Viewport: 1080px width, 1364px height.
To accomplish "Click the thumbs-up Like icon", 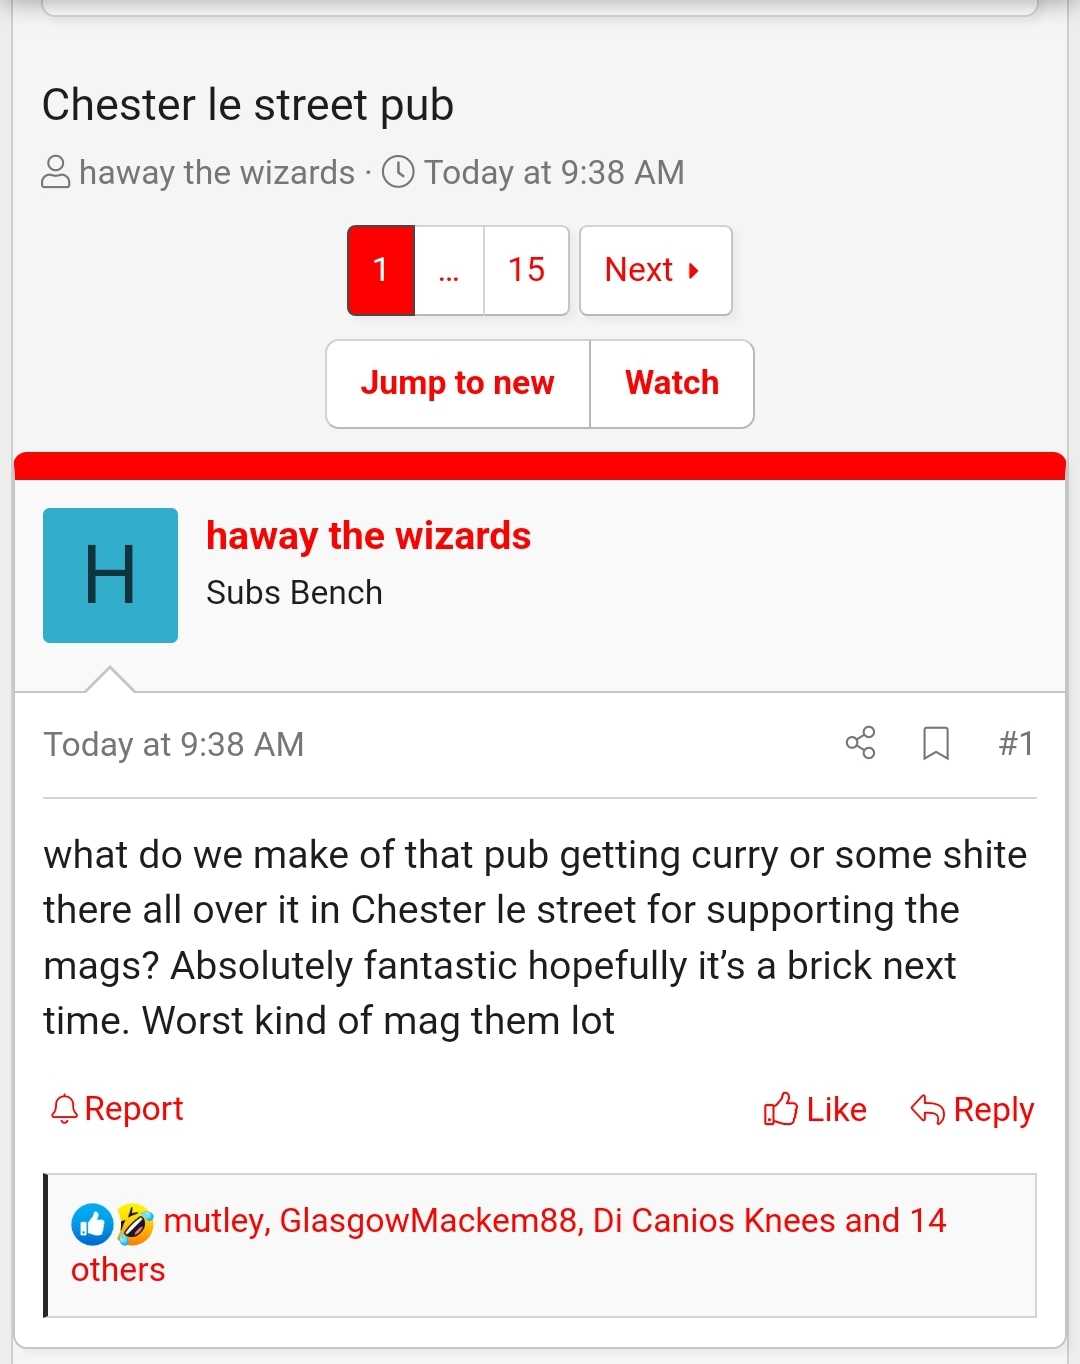I will coord(780,1109).
